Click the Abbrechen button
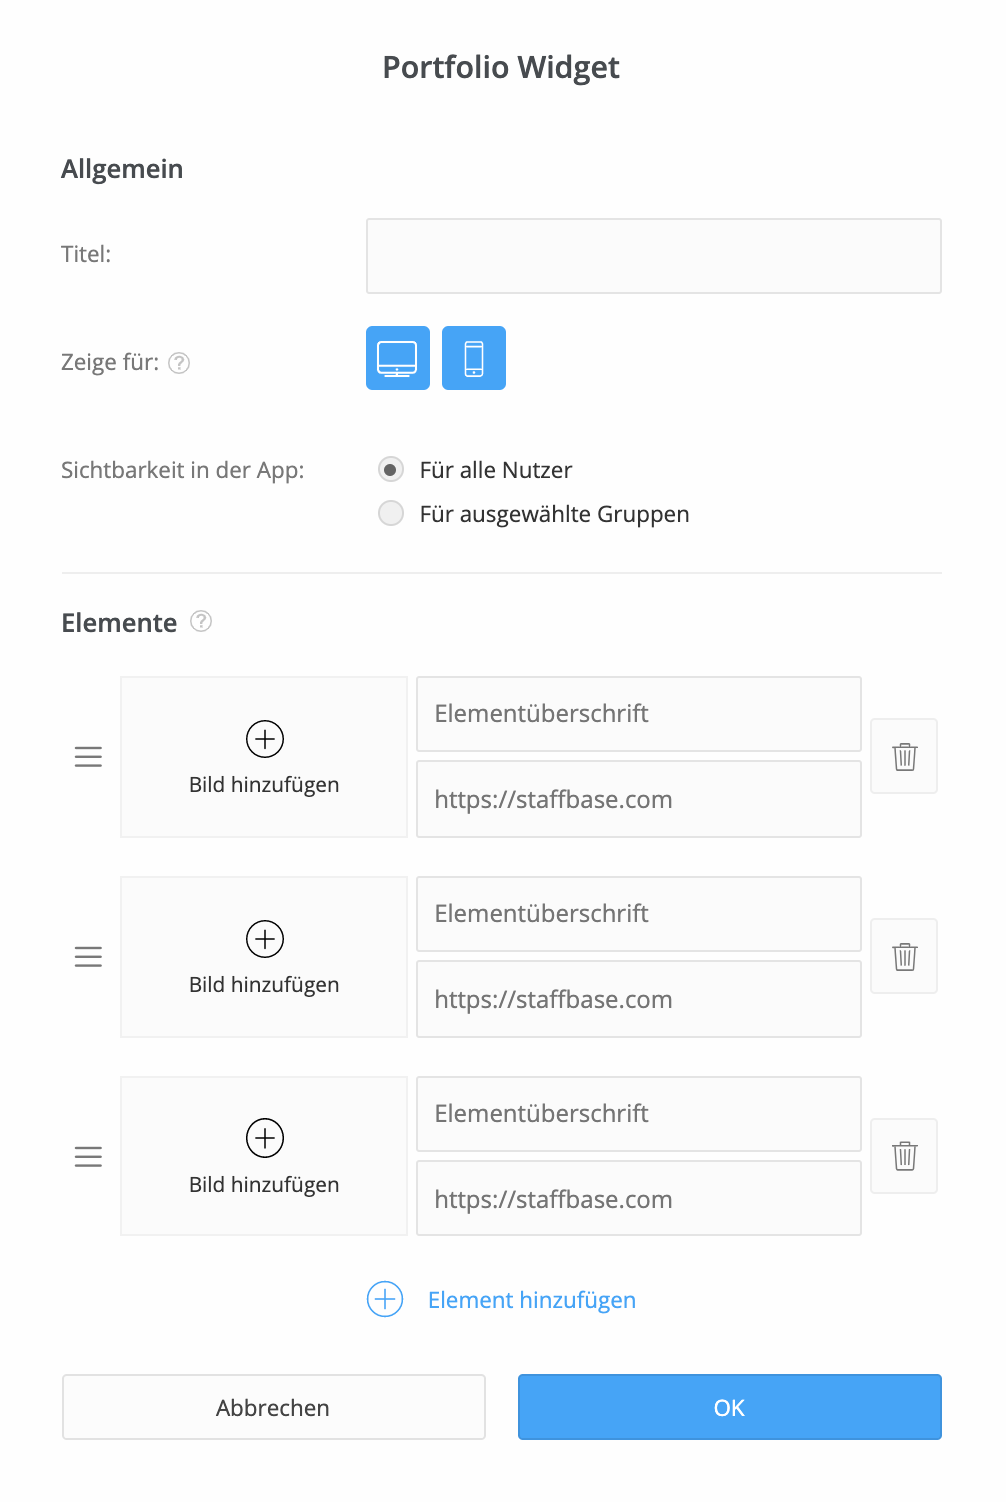This screenshot has height=1502, width=1006. click(x=273, y=1407)
